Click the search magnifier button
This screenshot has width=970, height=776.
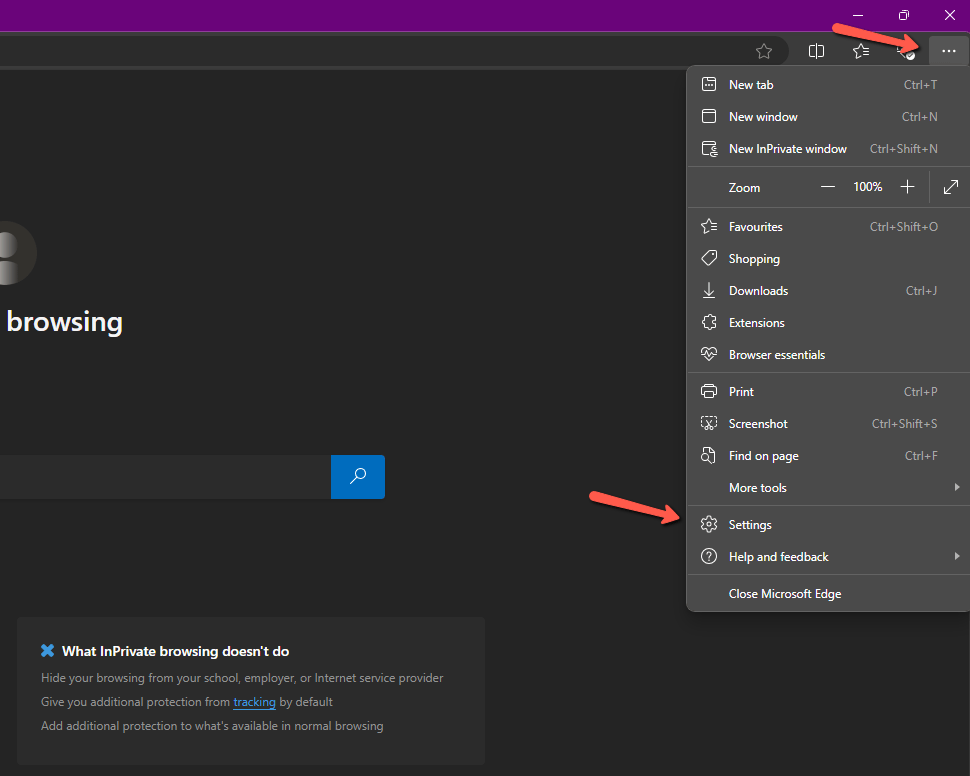pos(357,477)
